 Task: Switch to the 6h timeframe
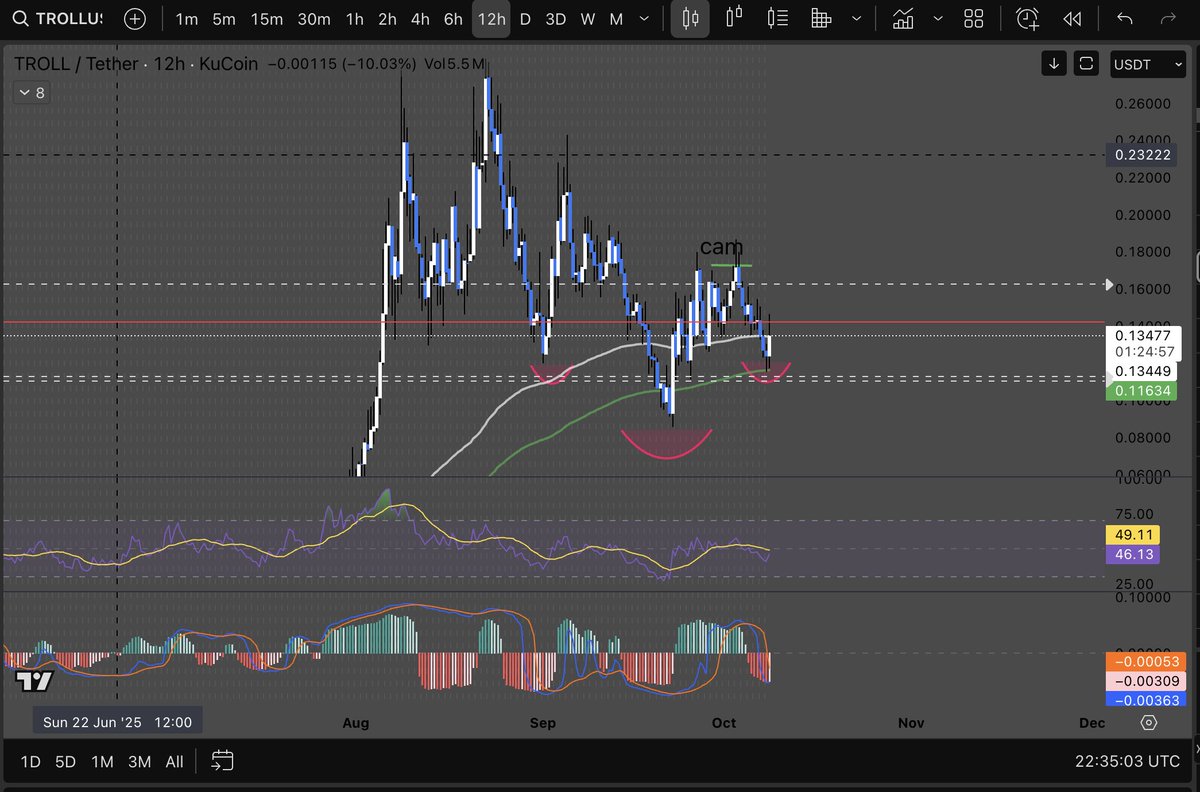453,19
